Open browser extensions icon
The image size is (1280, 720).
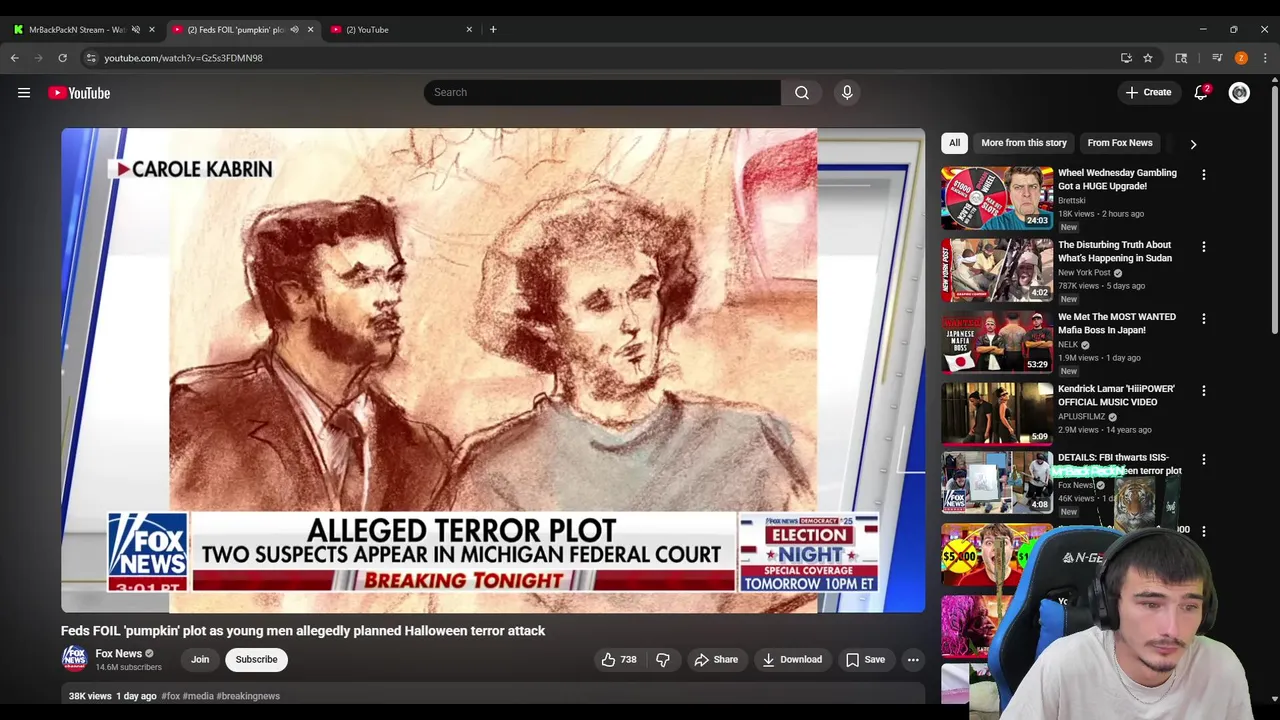1181,58
